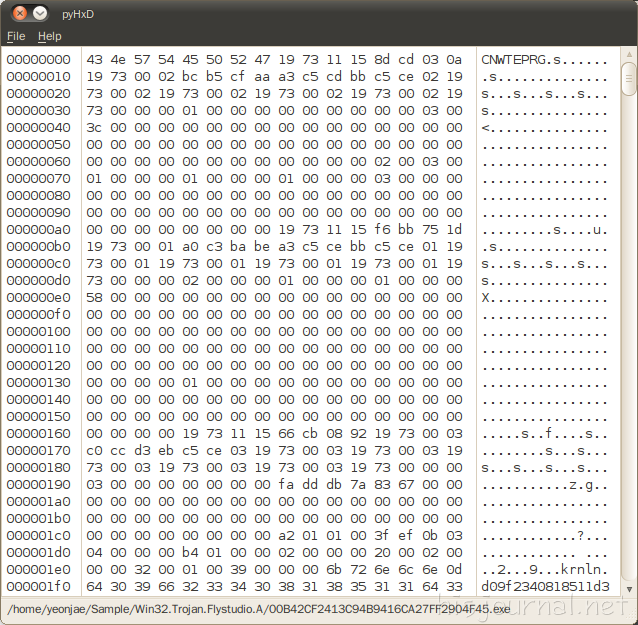Image resolution: width=638 pixels, height=625 pixels.
Task: Click hex byte fa in row 00000190
Action: [286, 485]
